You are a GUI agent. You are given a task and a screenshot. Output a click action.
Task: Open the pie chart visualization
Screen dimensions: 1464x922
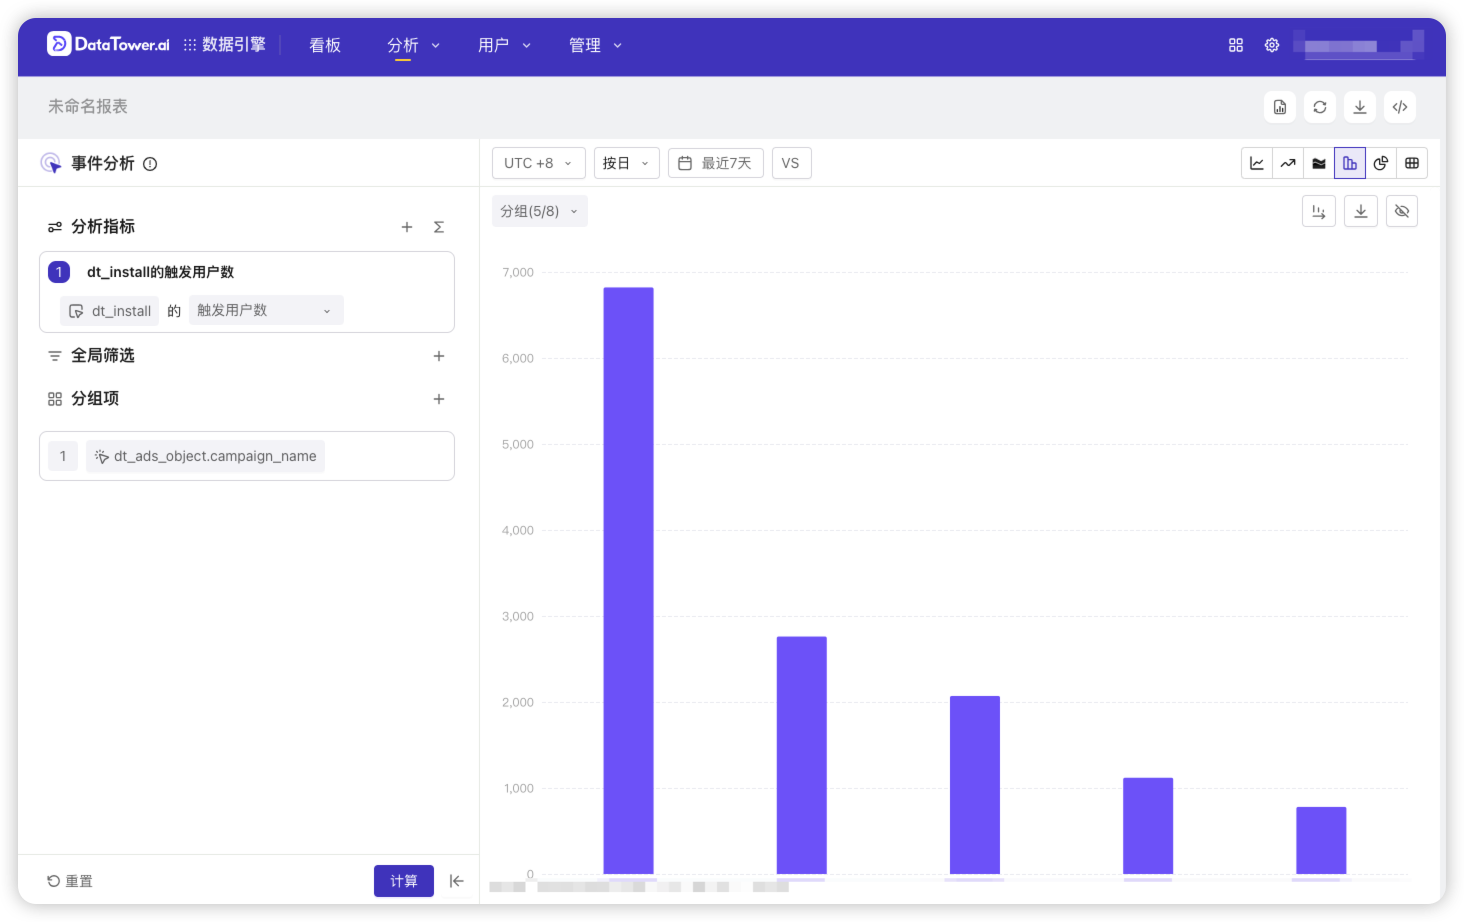1381,162
